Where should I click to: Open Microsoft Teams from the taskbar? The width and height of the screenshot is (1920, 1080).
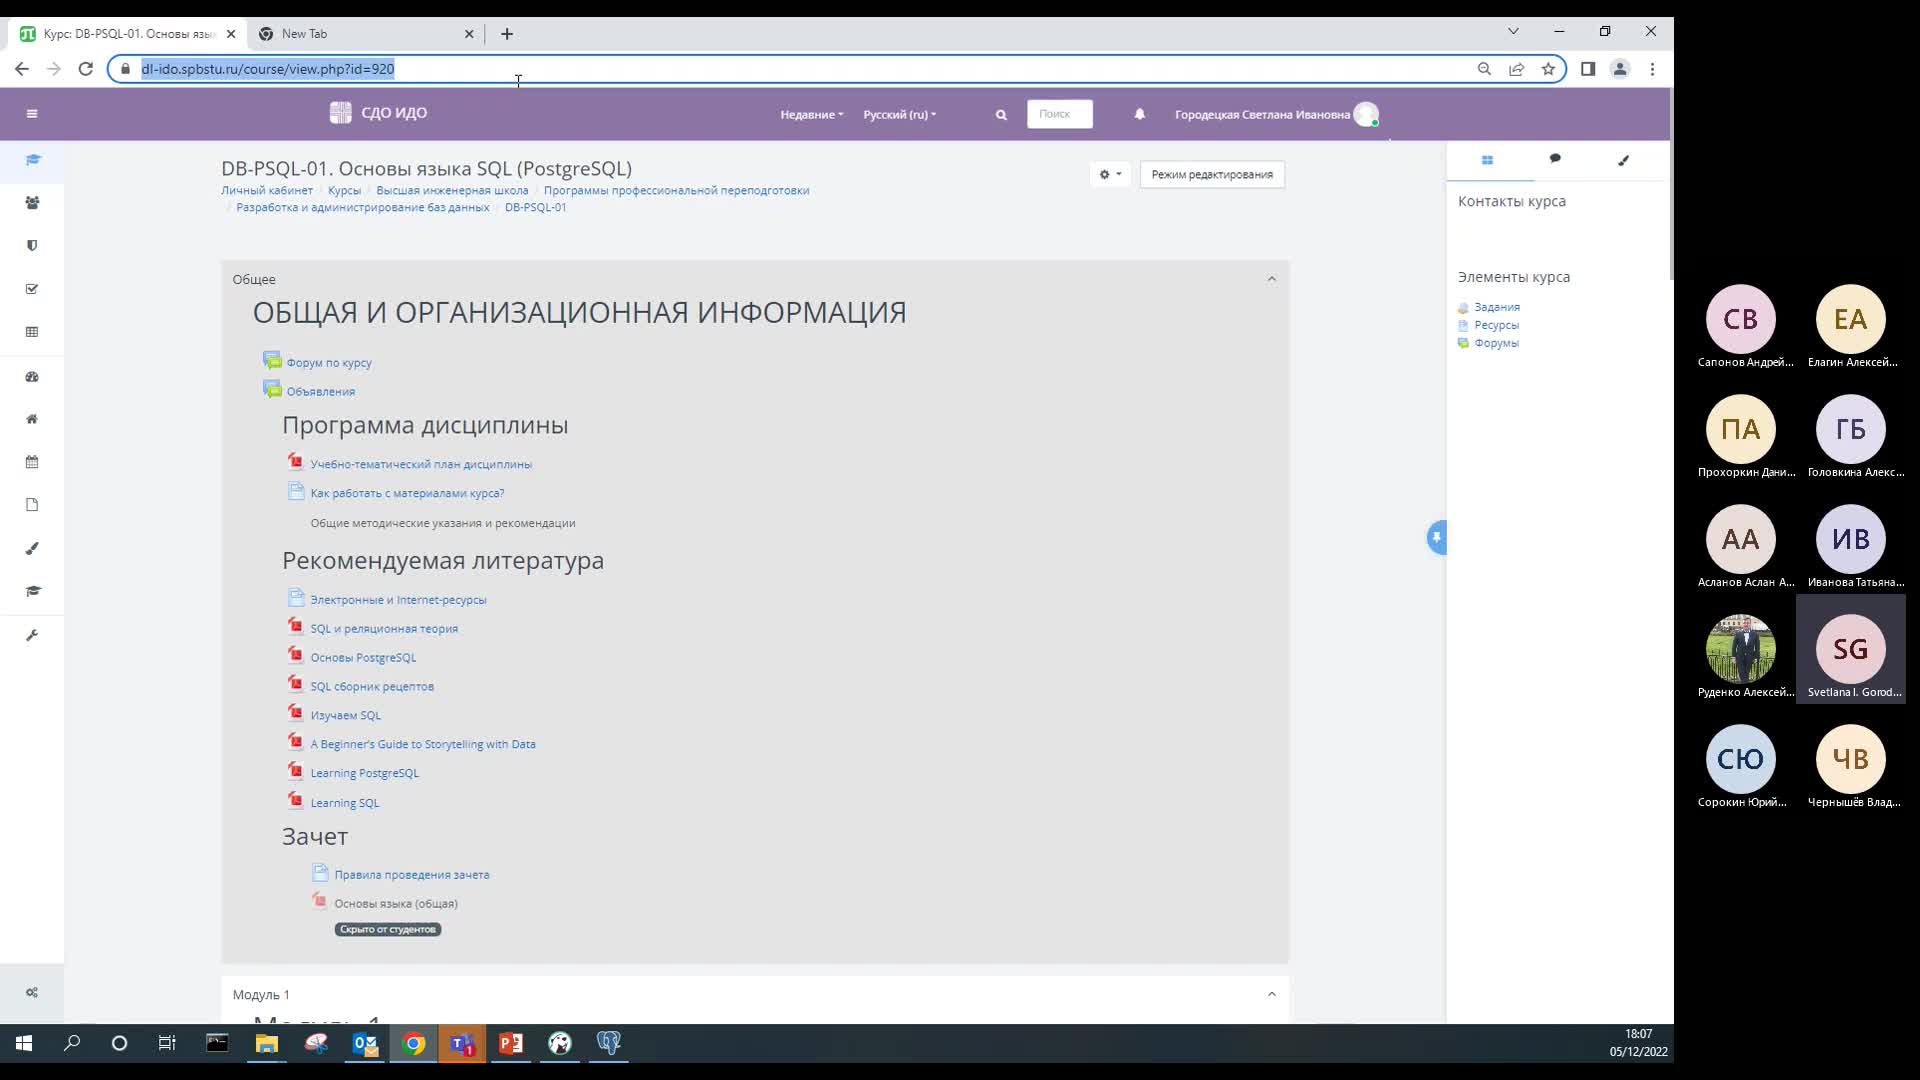pyautogui.click(x=462, y=1044)
